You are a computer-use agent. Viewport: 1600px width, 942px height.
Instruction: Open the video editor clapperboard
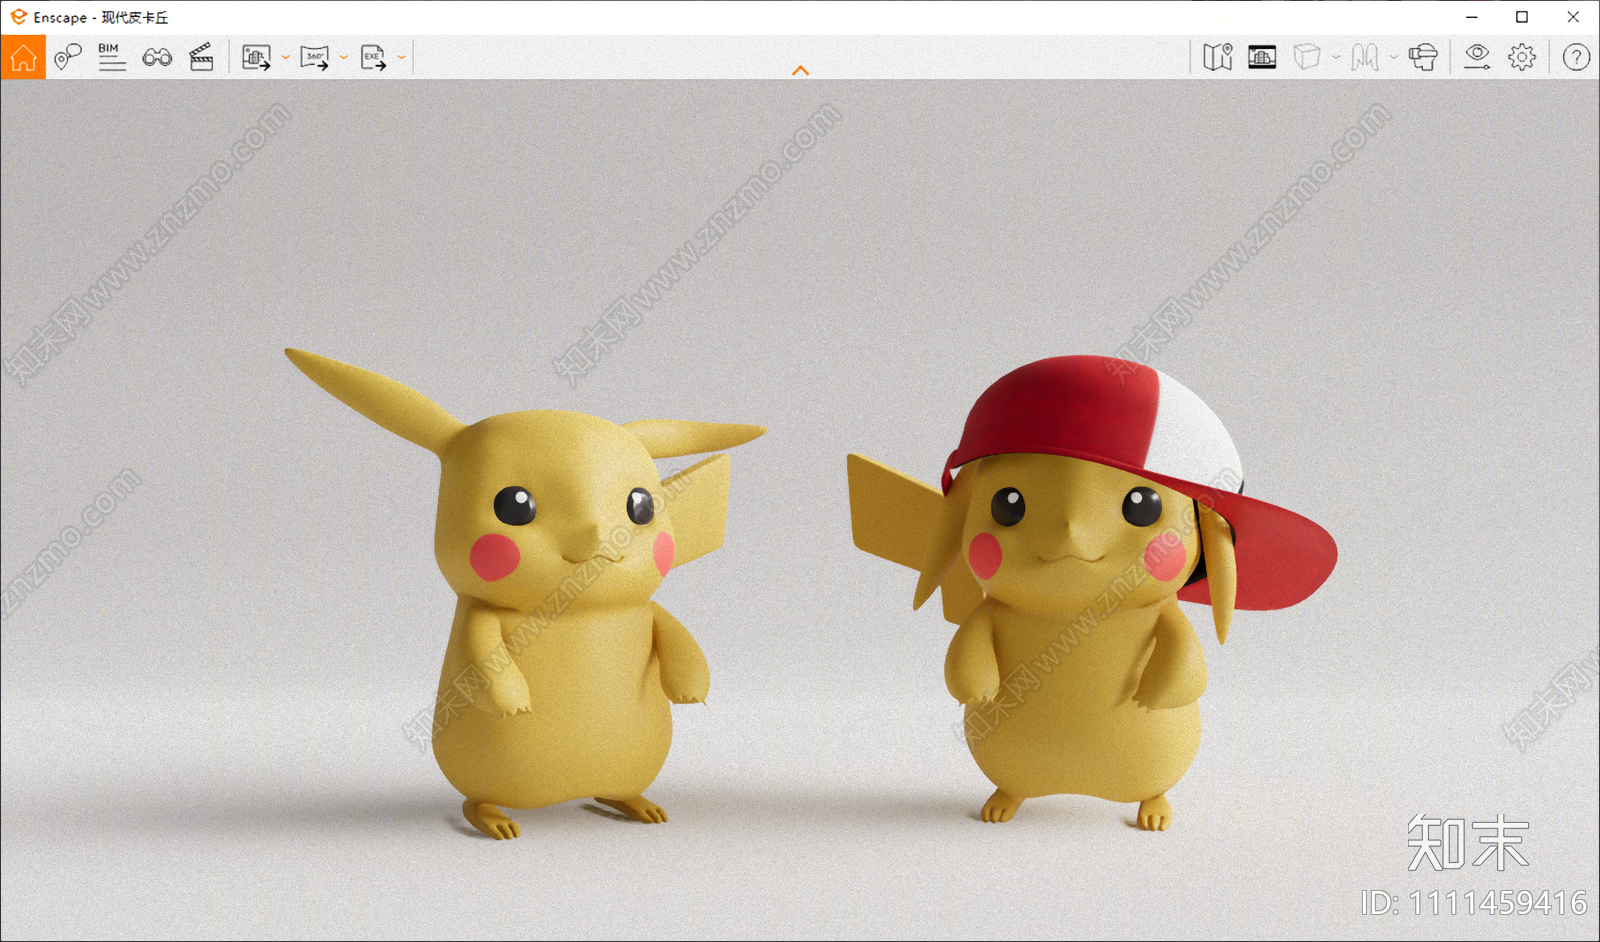201,57
